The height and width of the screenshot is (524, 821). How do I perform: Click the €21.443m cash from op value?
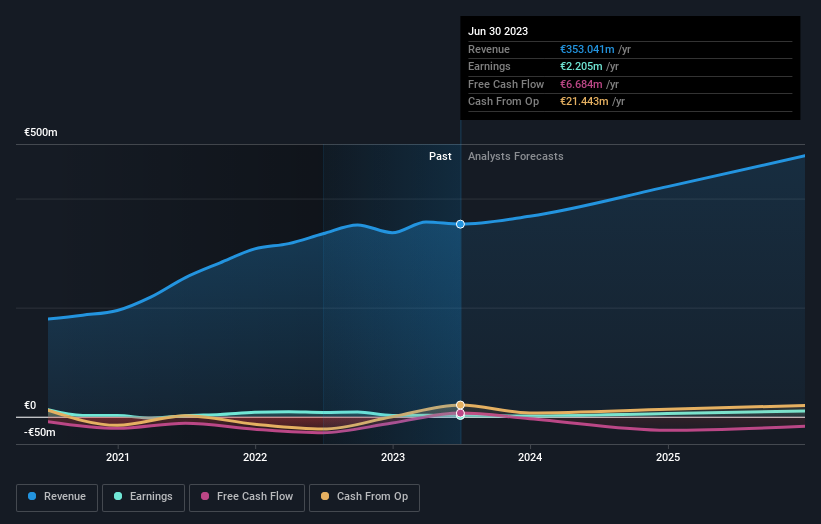(584, 102)
